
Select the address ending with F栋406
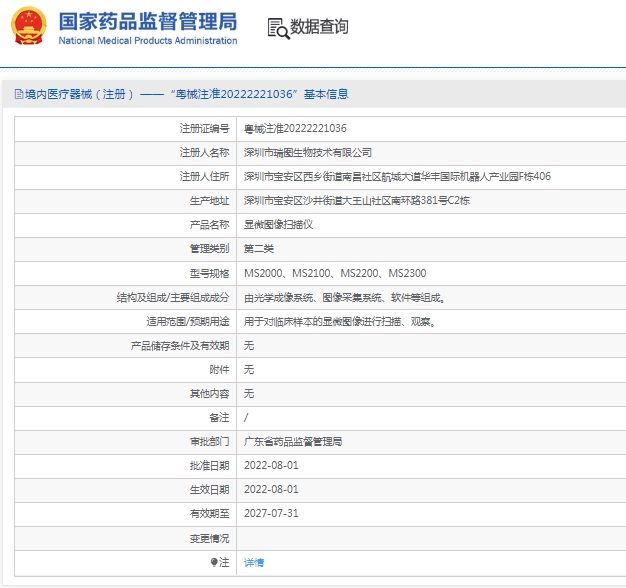[397, 176]
